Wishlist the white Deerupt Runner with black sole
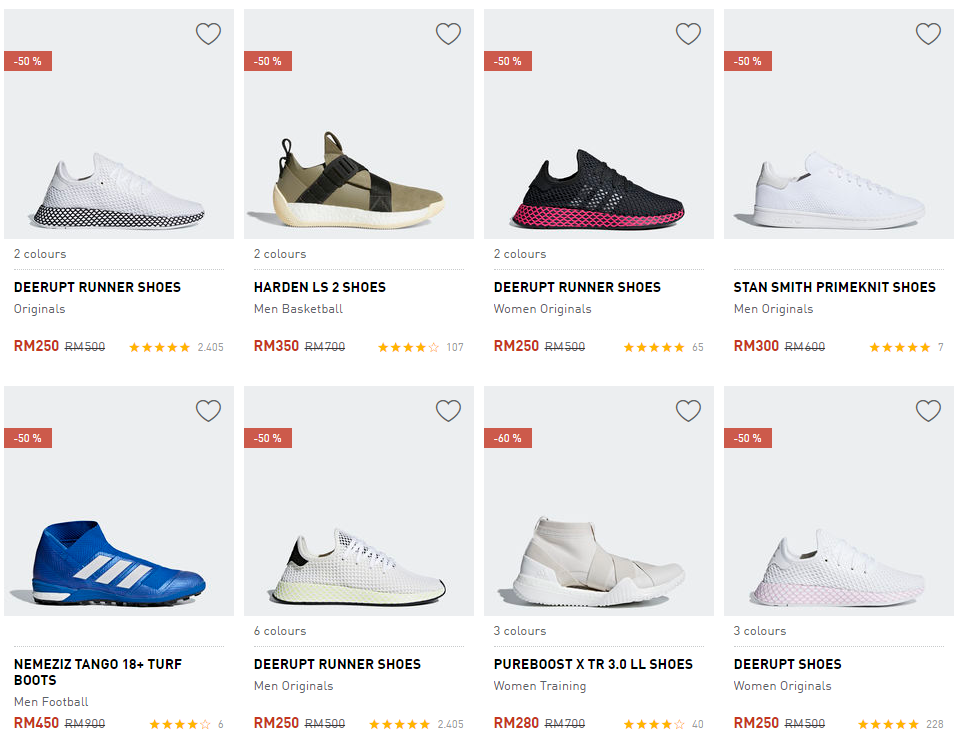The width and height of the screenshot is (965, 753). [208, 34]
